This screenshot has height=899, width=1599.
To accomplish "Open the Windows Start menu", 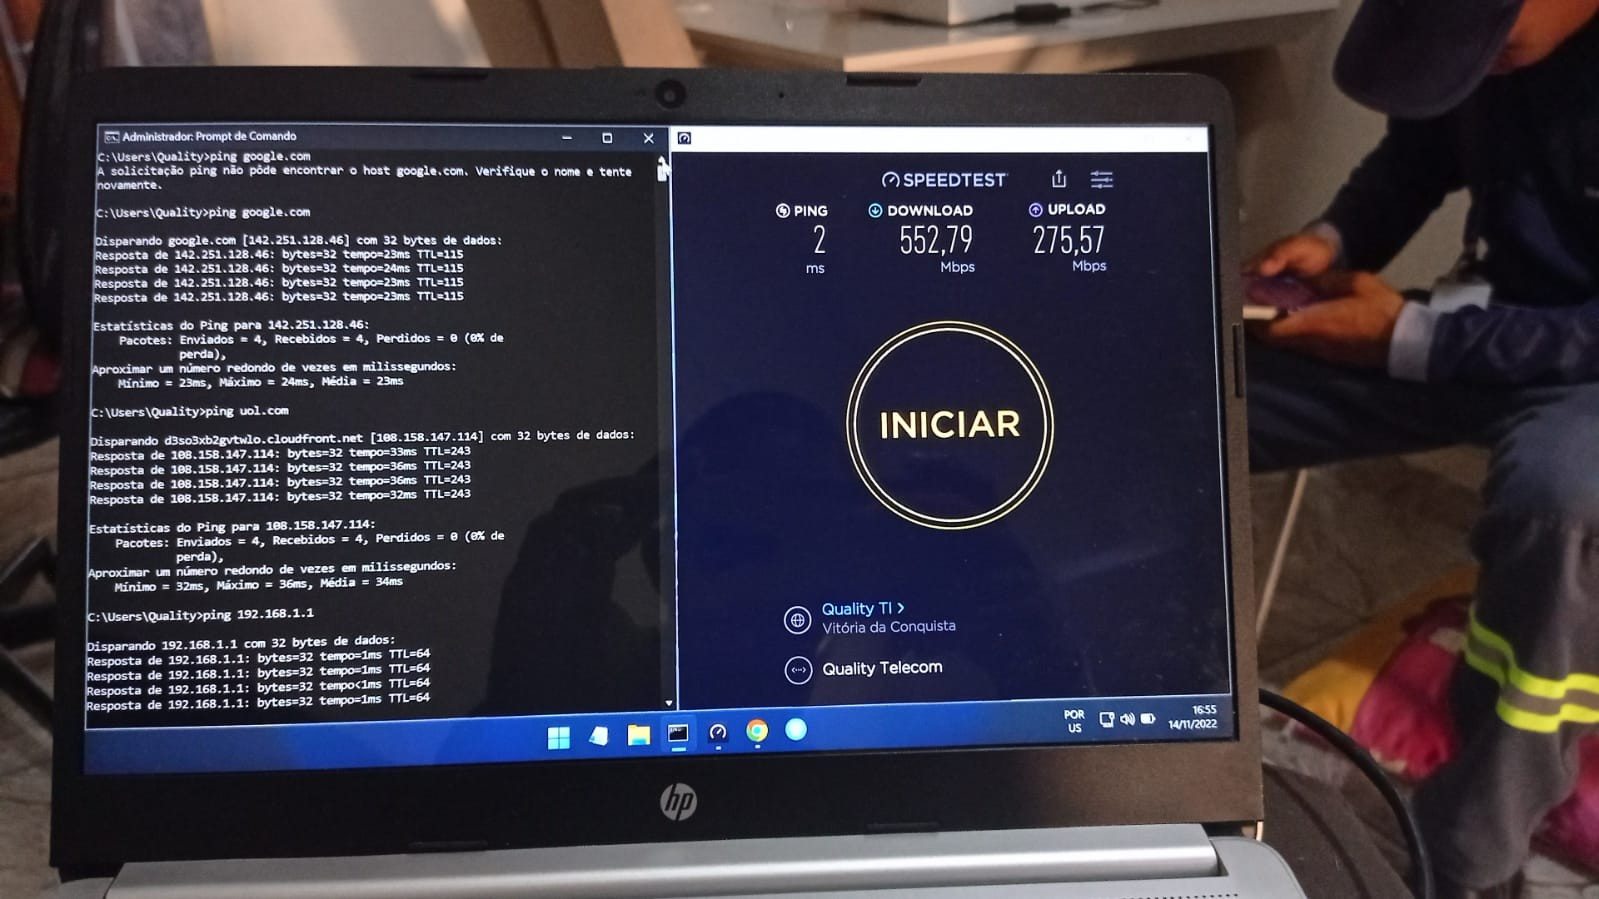I will pyautogui.click(x=558, y=737).
